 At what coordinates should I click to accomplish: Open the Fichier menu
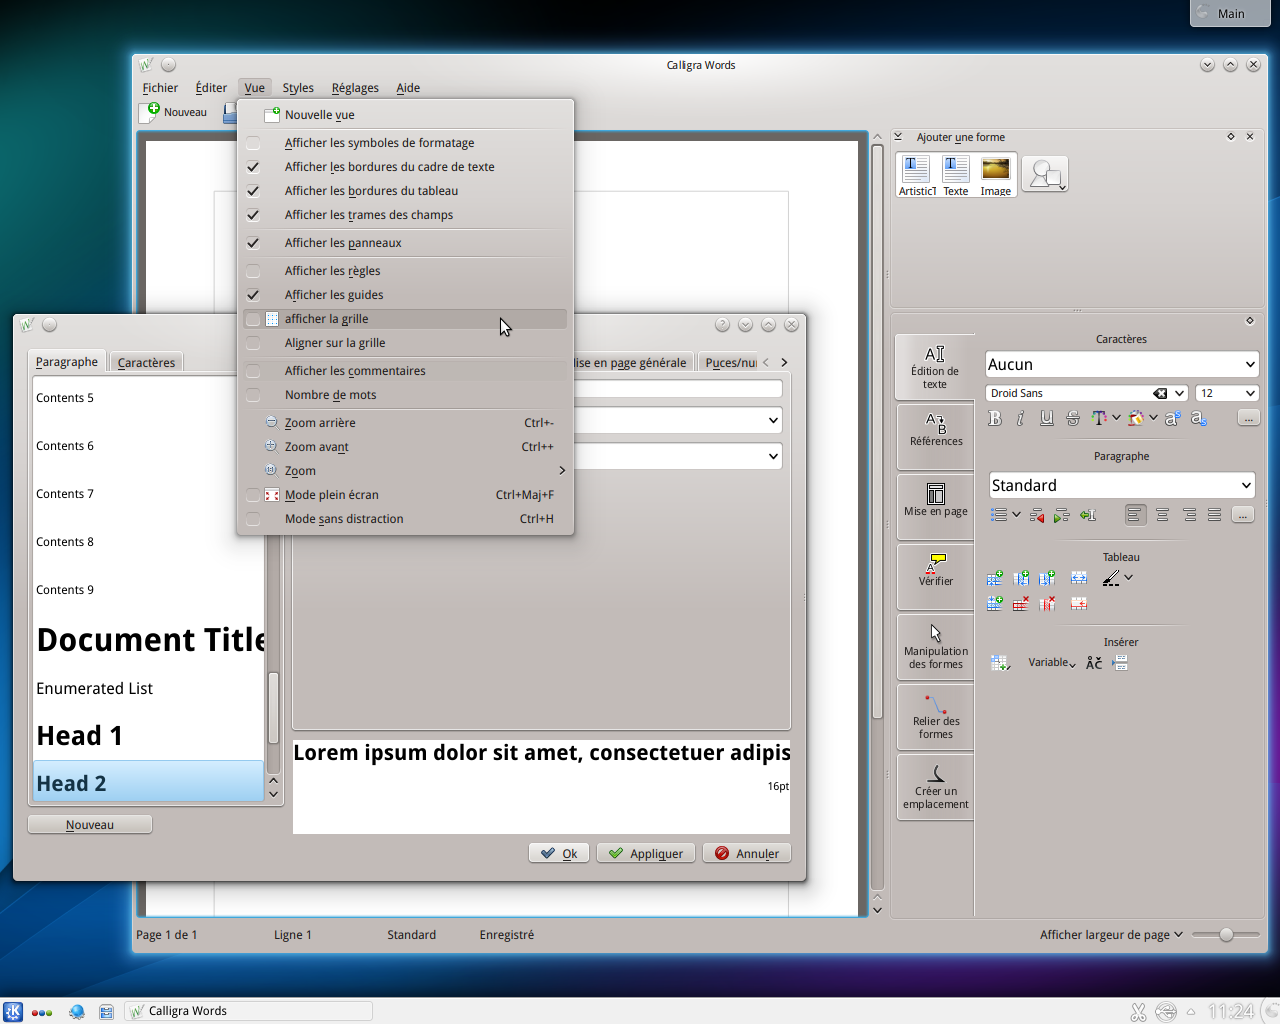pos(160,88)
